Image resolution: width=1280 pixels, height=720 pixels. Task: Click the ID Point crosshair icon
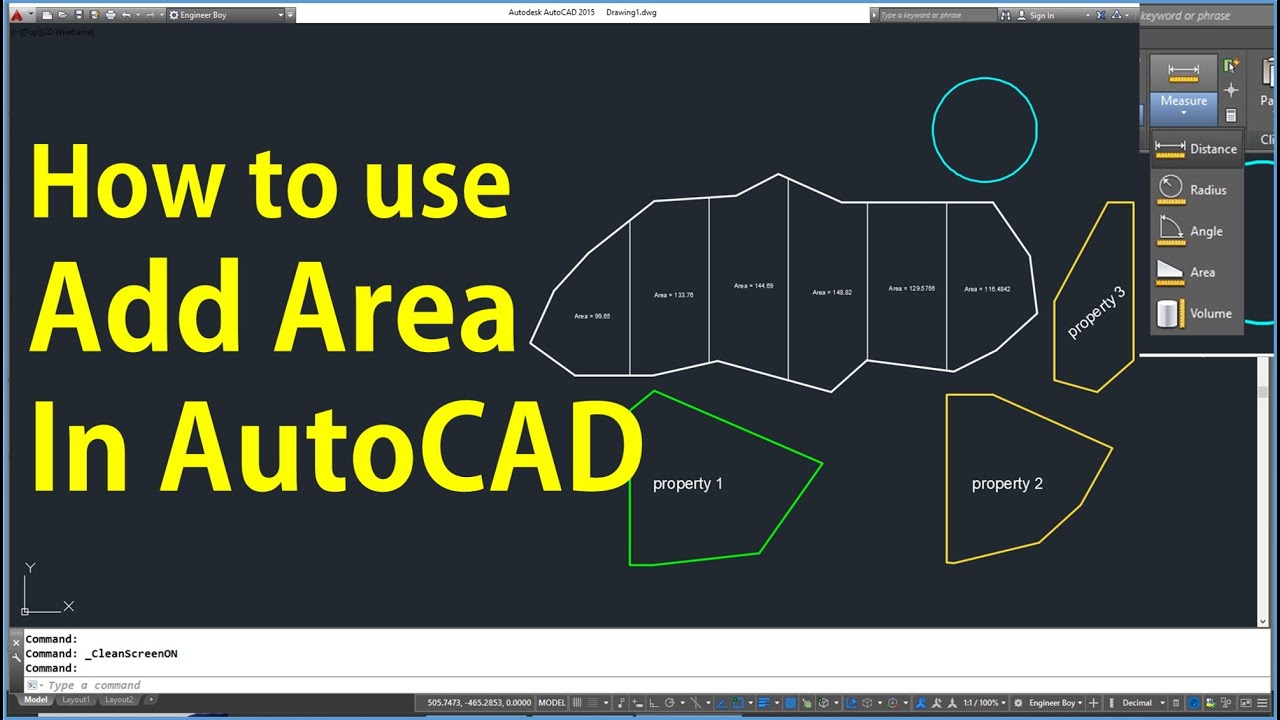1231,90
